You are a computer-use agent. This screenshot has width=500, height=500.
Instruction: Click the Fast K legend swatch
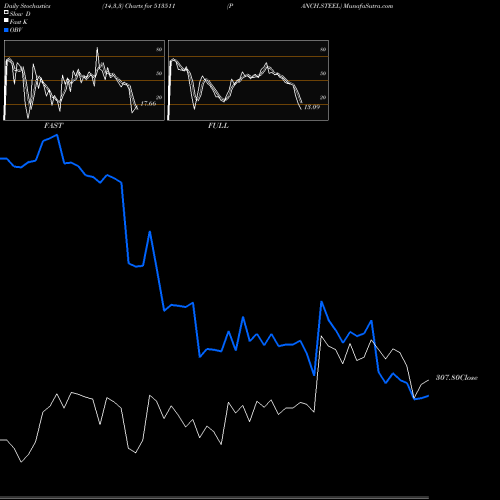pos(6,20)
